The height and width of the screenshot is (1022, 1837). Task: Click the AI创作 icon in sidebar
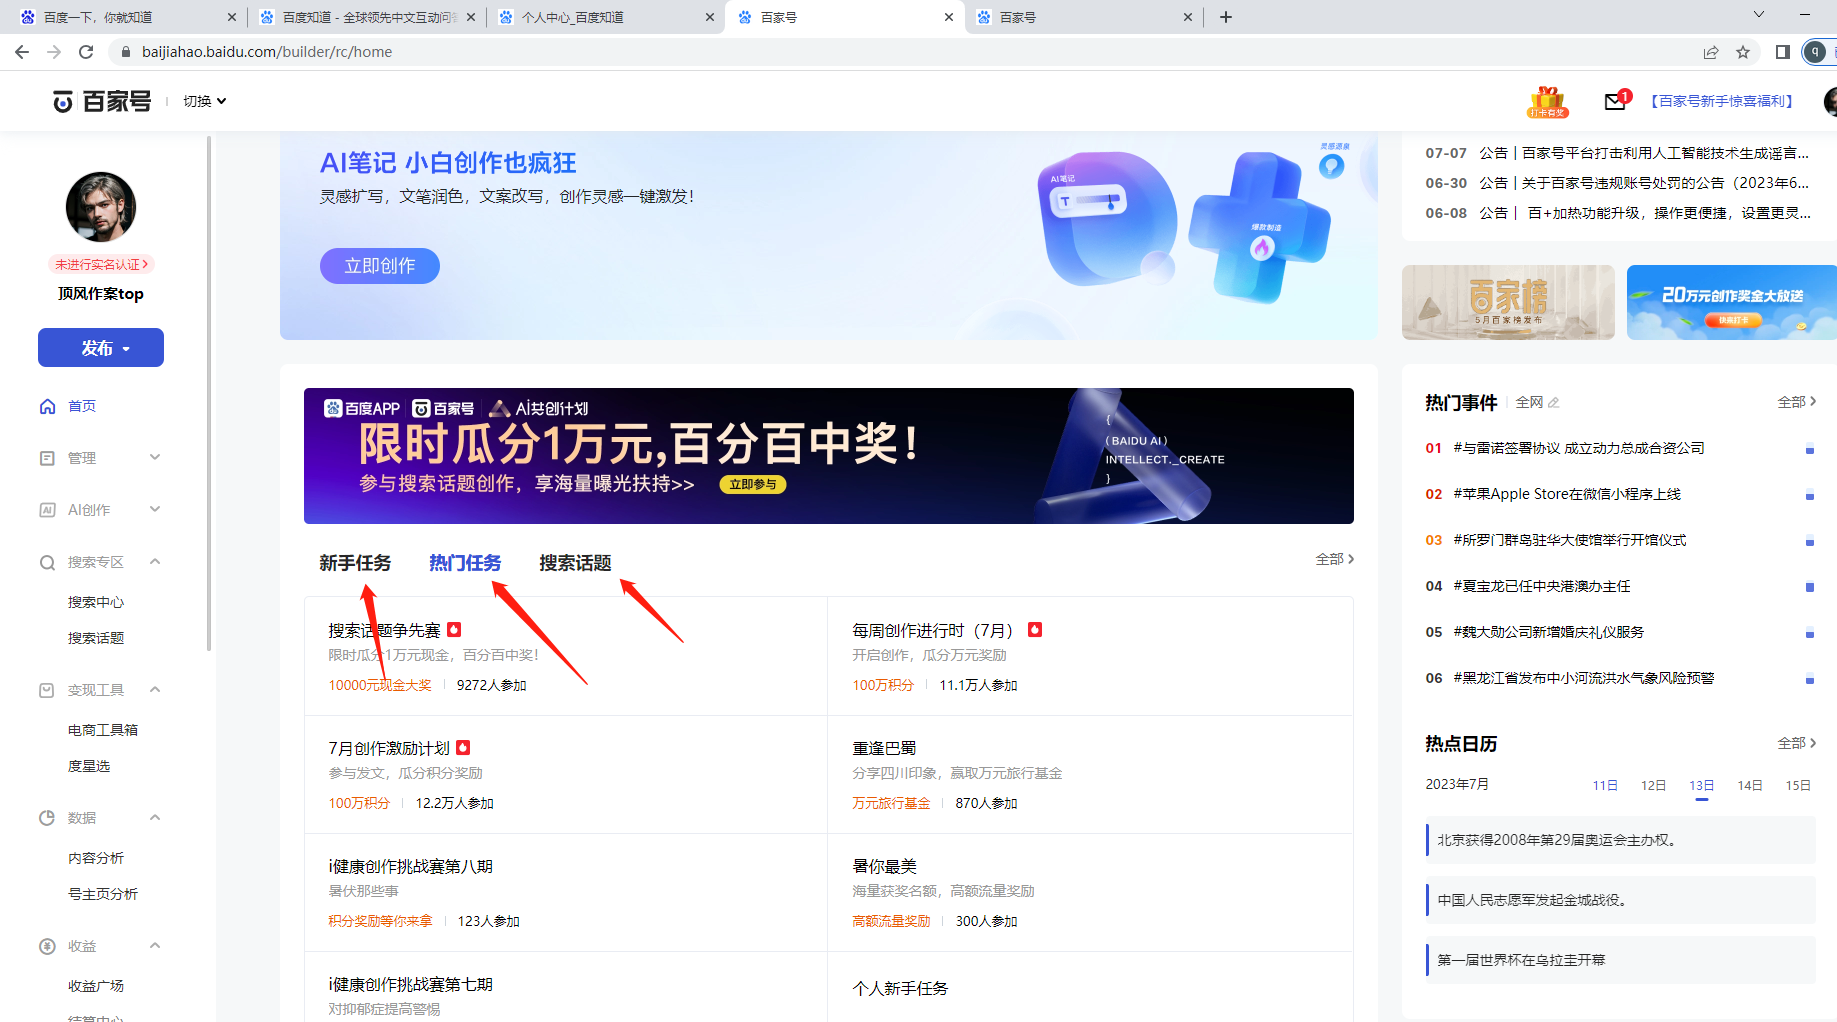[x=47, y=510]
